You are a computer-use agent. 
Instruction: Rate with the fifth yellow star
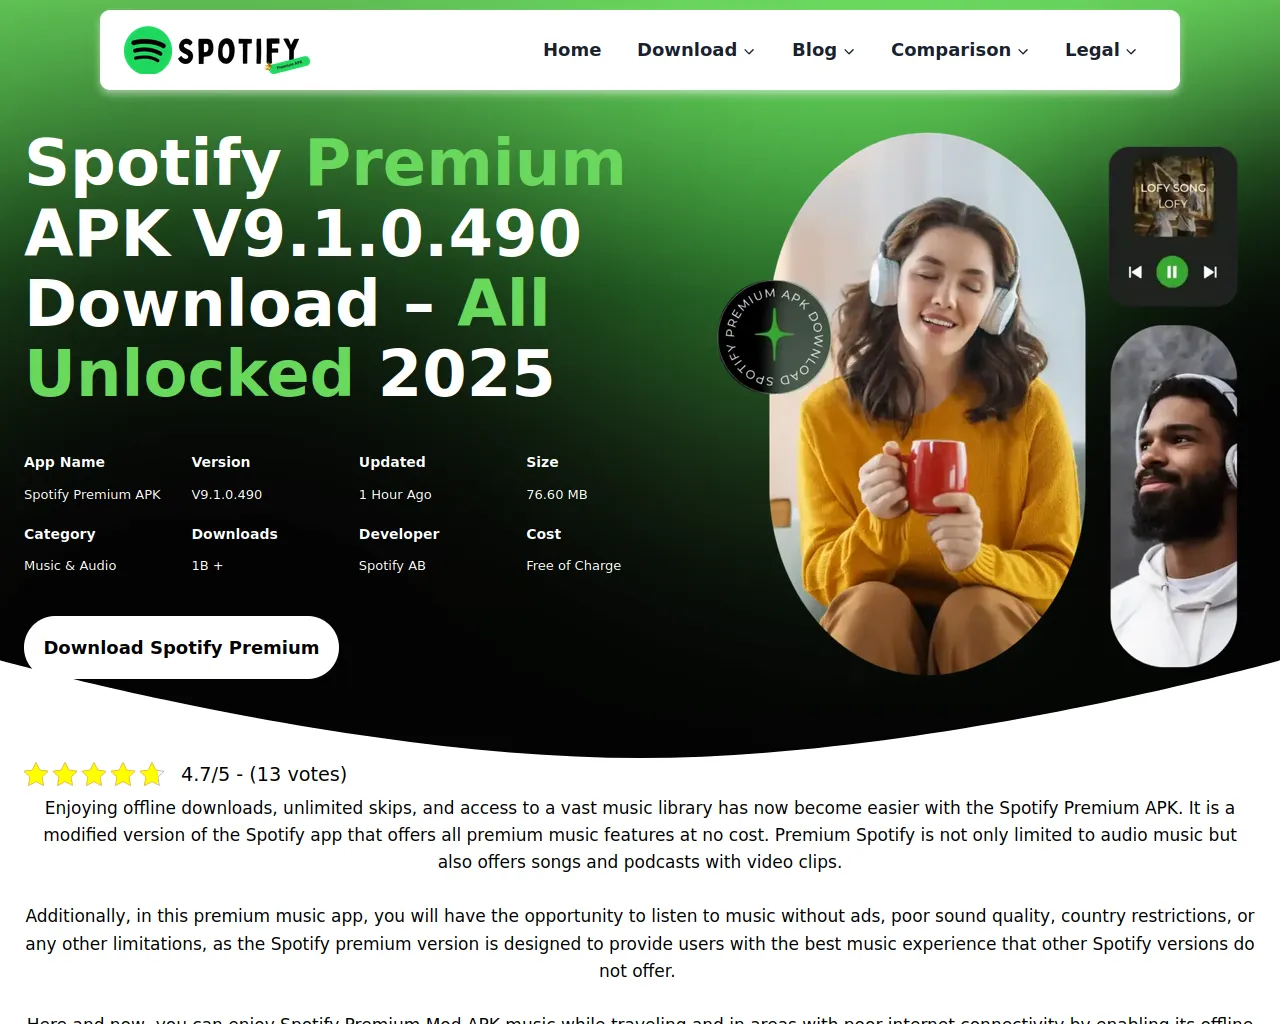[x=152, y=774]
